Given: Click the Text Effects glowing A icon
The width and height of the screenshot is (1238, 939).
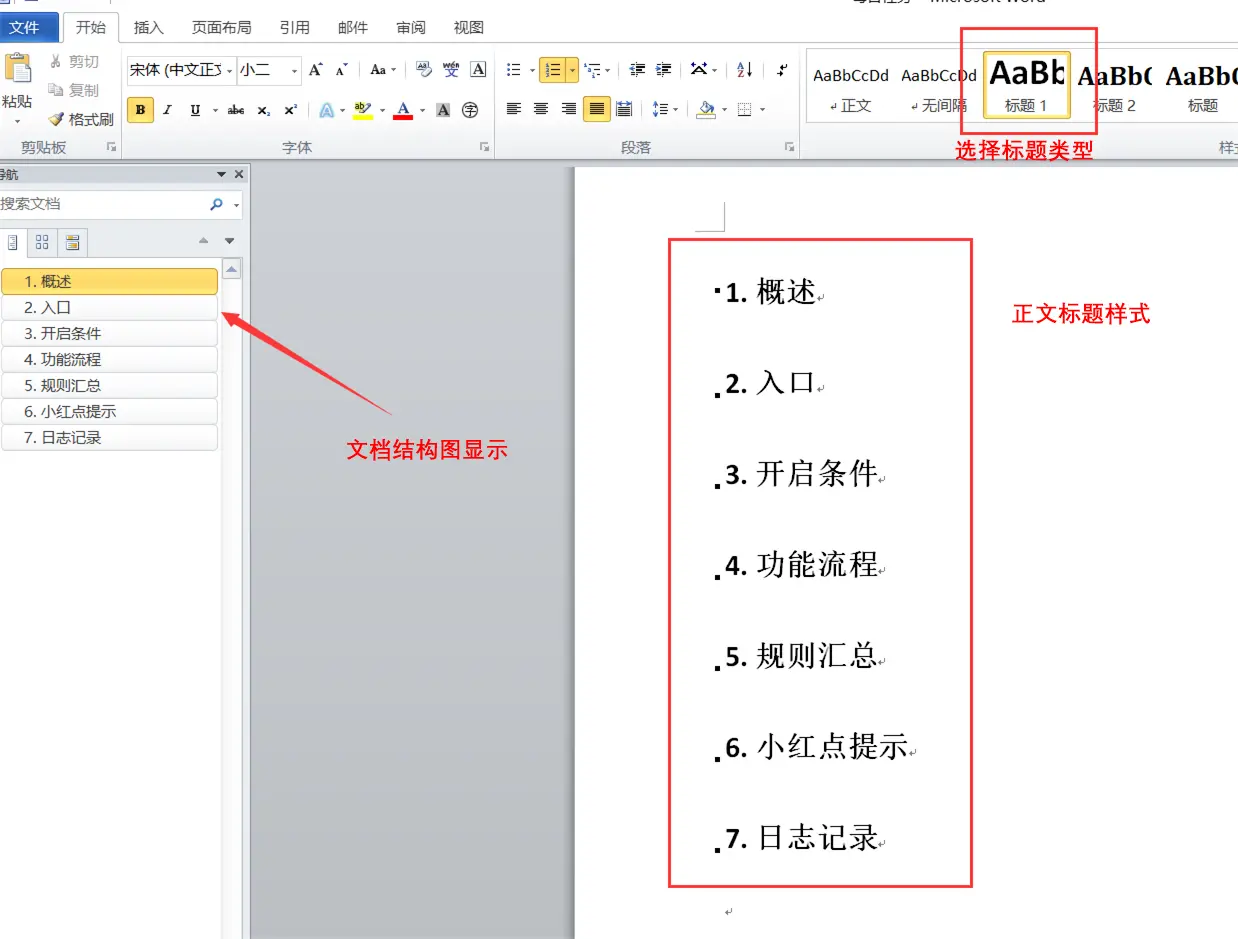Looking at the screenshot, I should (326, 110).
